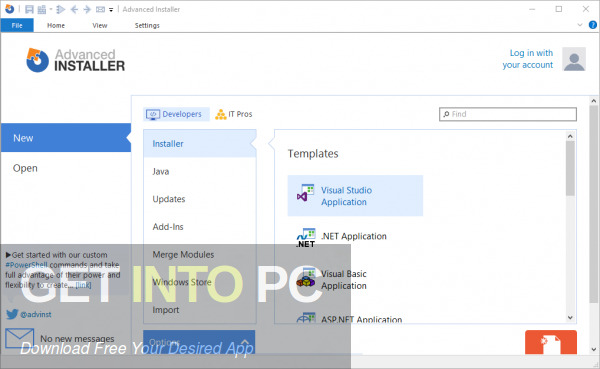600x369 pixels.
Task: Click the user avatar icon
Action: tap(574, 59)
